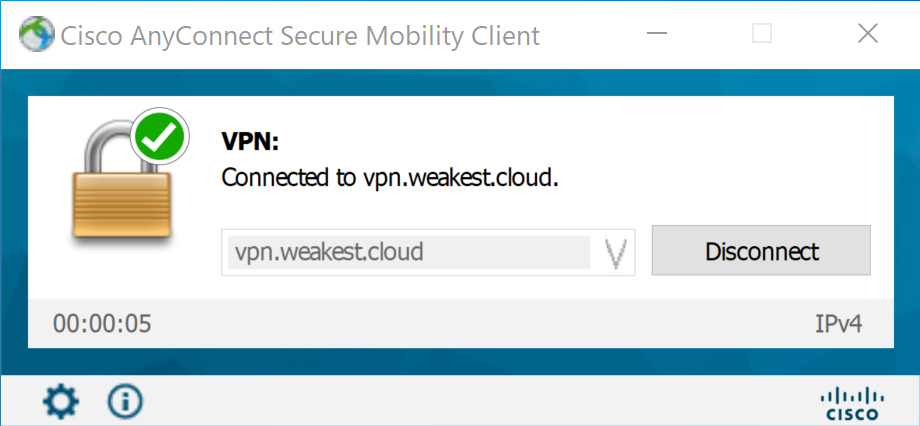Expand the VPN server dropdown arrow
This screenshot has height=426, width=920.
(x=615, y=253)
